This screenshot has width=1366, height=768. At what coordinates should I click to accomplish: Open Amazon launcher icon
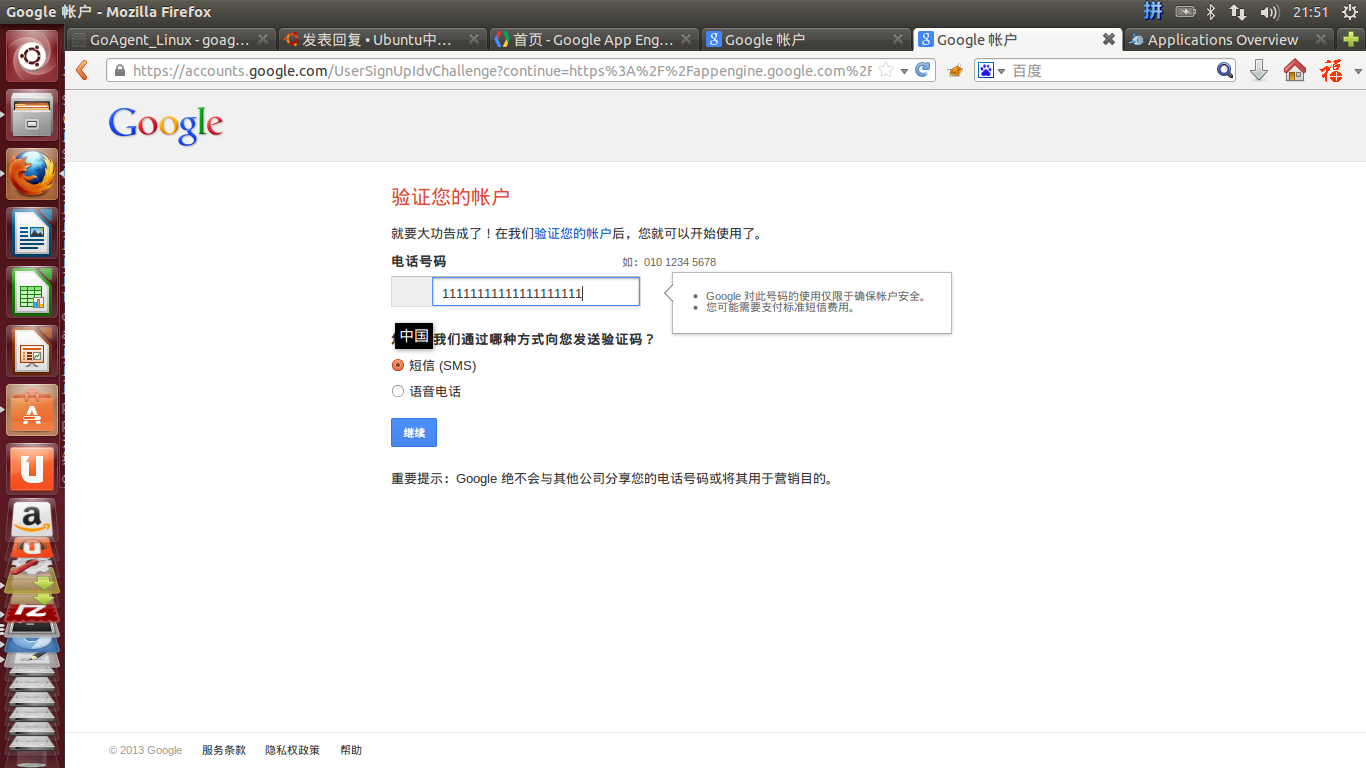(x=33, y=519)
